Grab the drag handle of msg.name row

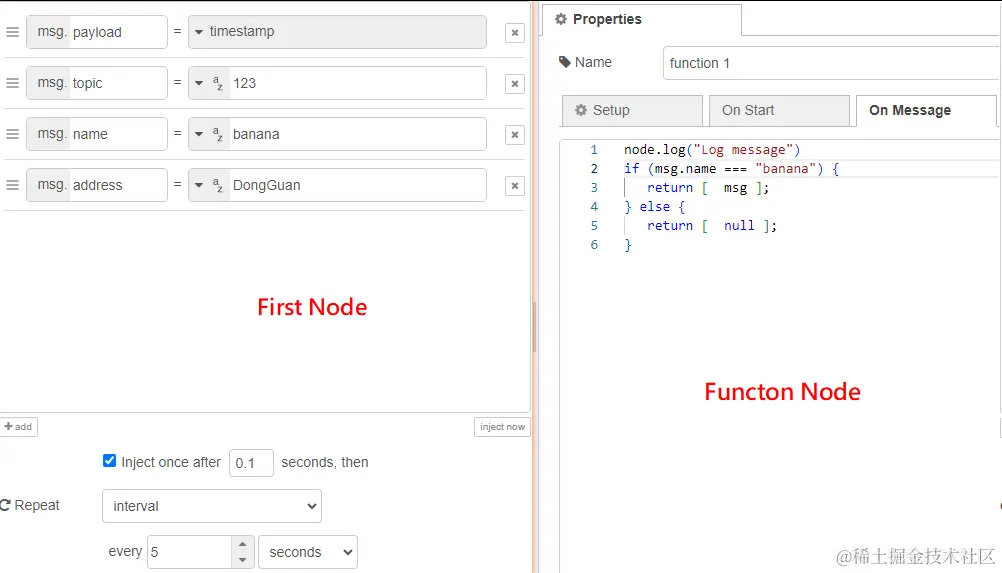tap(12, 134)
